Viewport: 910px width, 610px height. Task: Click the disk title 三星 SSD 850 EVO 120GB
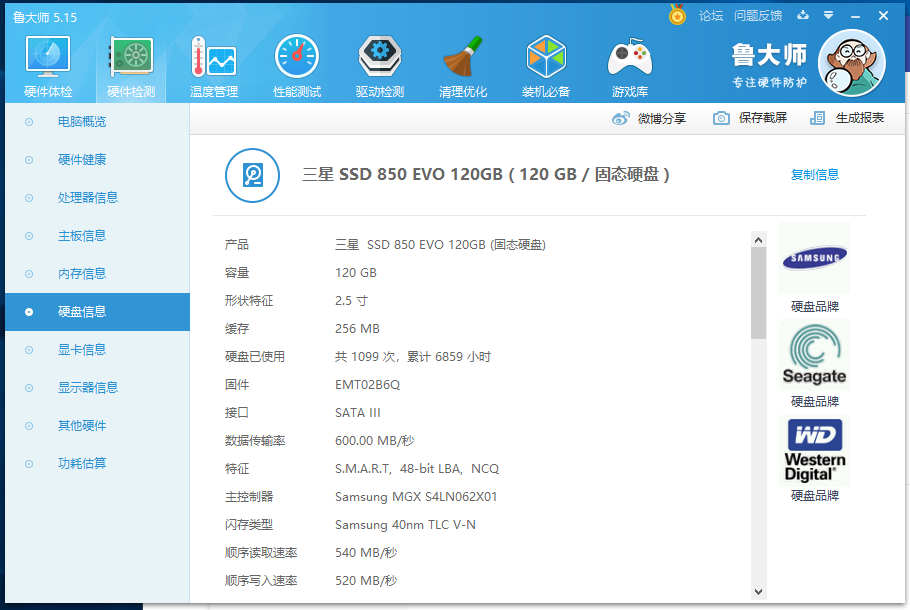(485, 174)
